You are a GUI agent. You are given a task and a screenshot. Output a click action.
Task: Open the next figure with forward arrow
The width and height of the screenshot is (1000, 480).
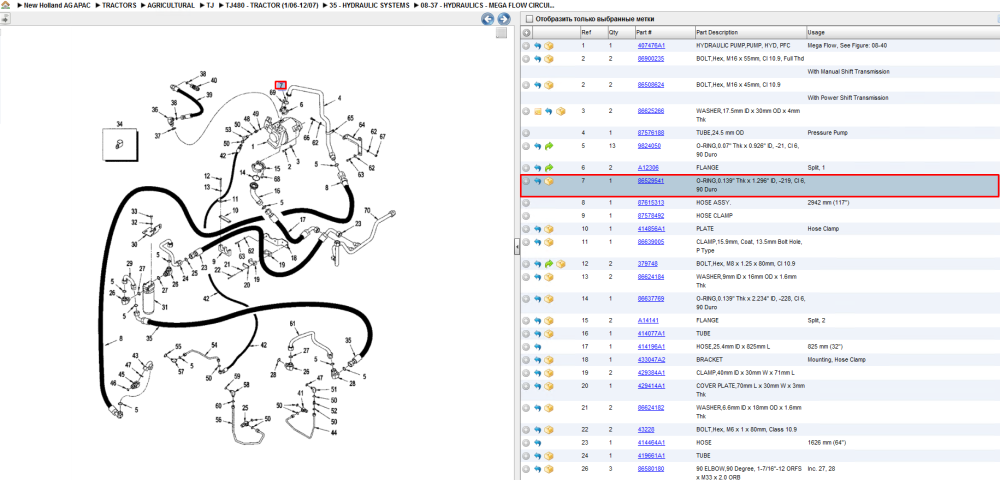tap(503, 19)
